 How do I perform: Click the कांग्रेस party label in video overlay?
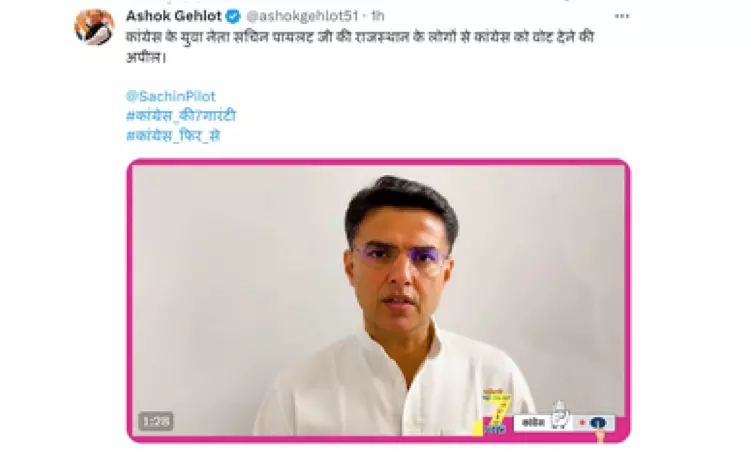[533, 423]
